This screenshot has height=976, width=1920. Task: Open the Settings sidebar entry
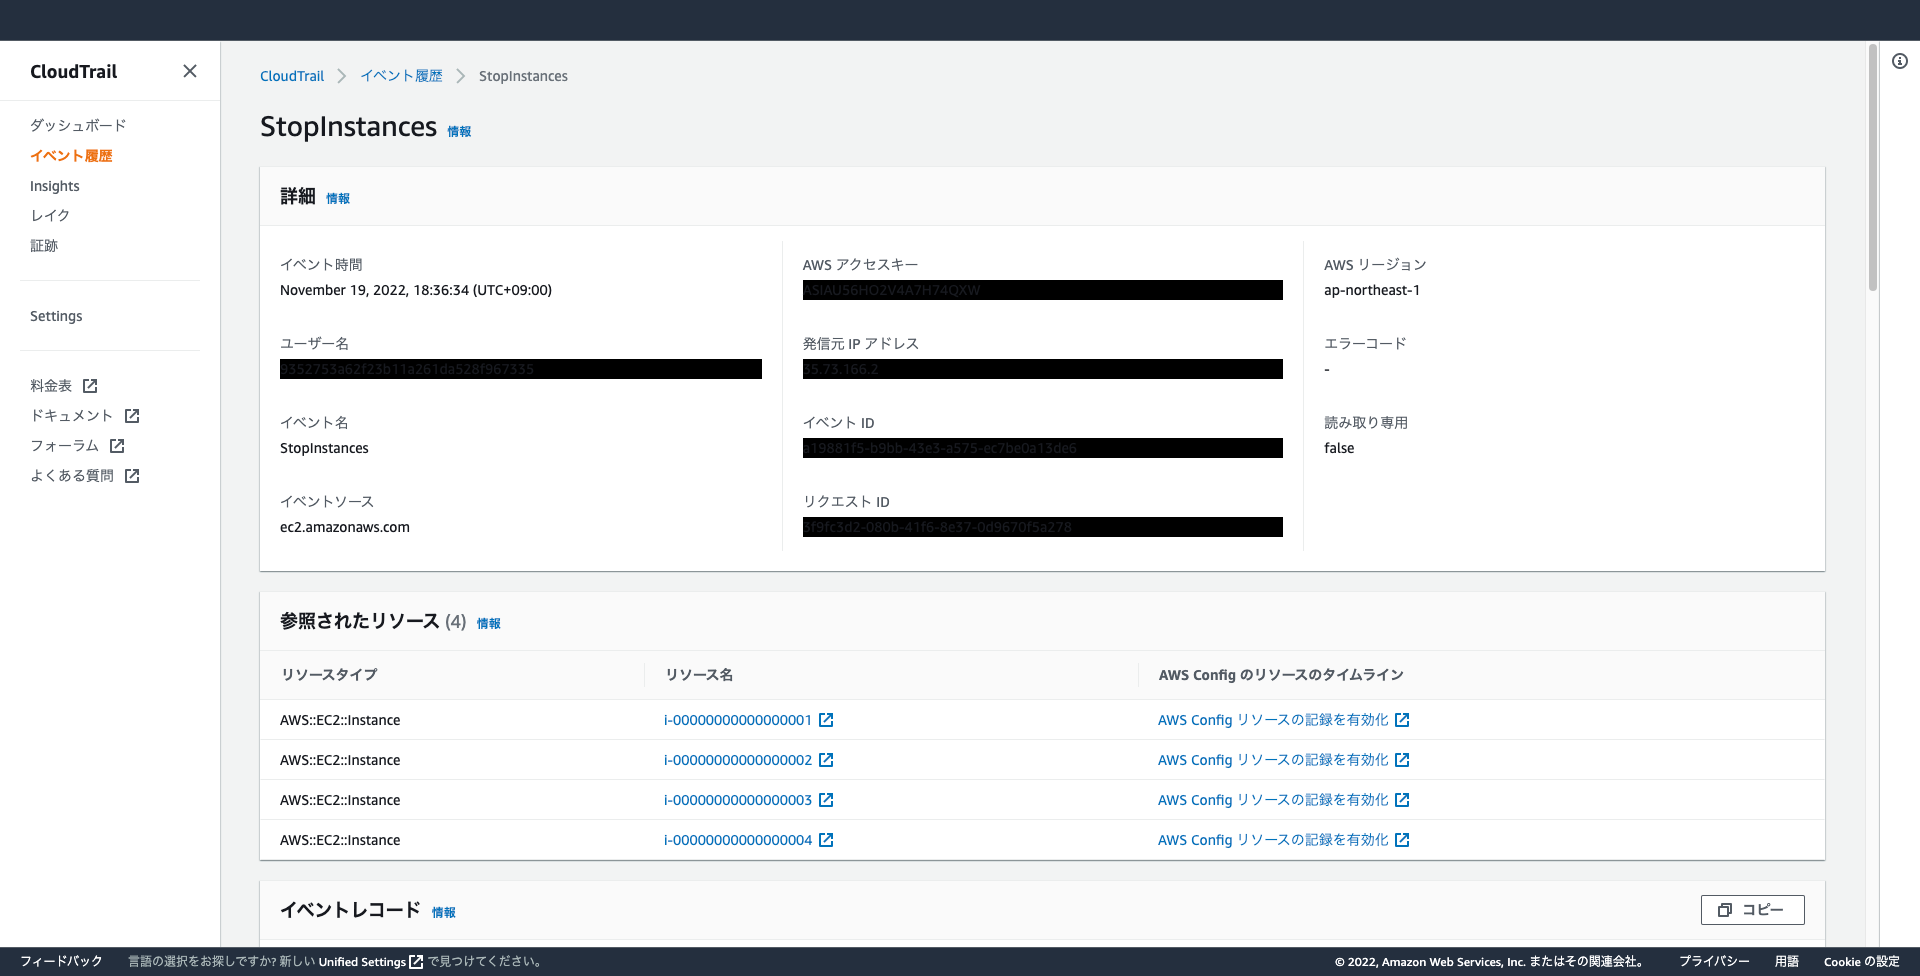point(56,315)
